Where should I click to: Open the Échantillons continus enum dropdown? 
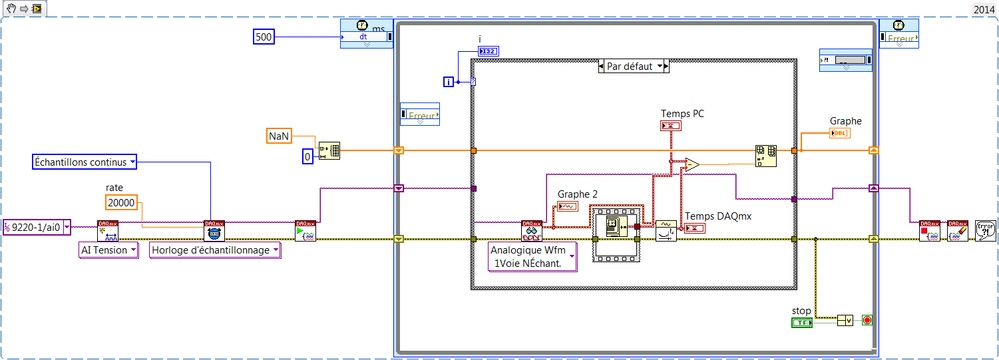coord(132,162)
